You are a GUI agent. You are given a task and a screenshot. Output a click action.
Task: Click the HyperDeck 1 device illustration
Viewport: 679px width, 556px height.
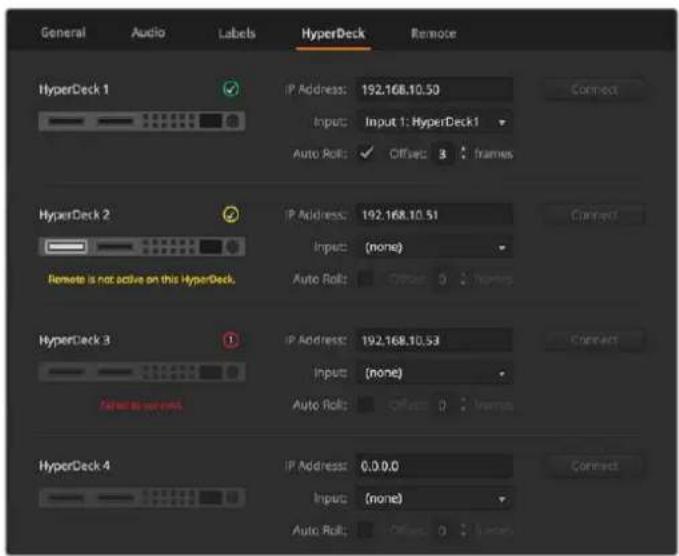coord(142,121)
